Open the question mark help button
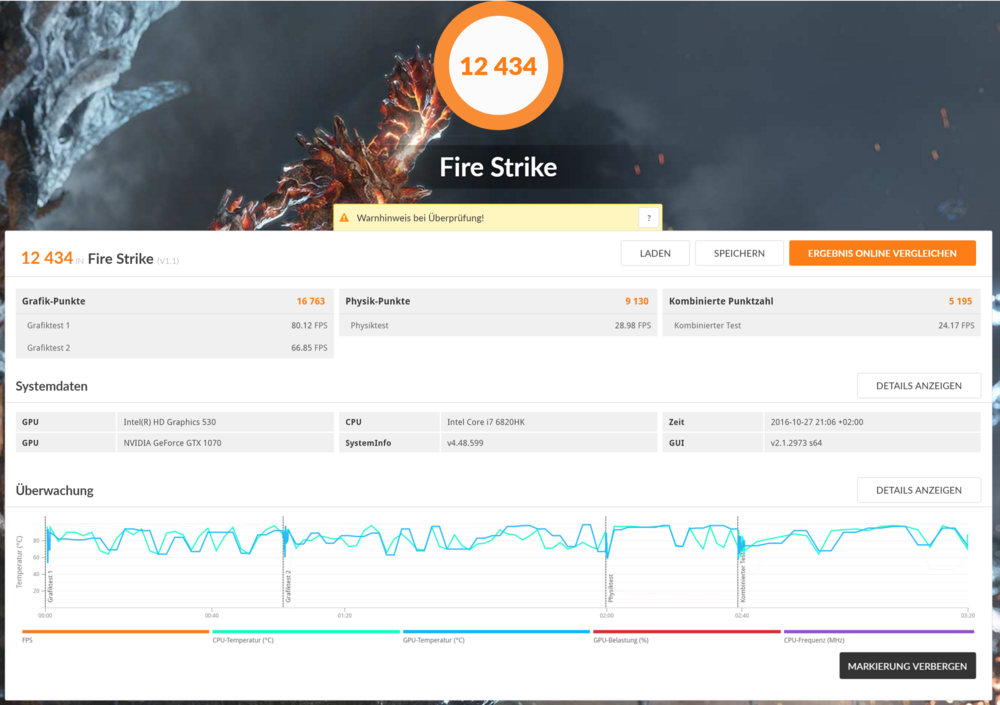The width and height of the screenshot is (1000, 705). 648,218
